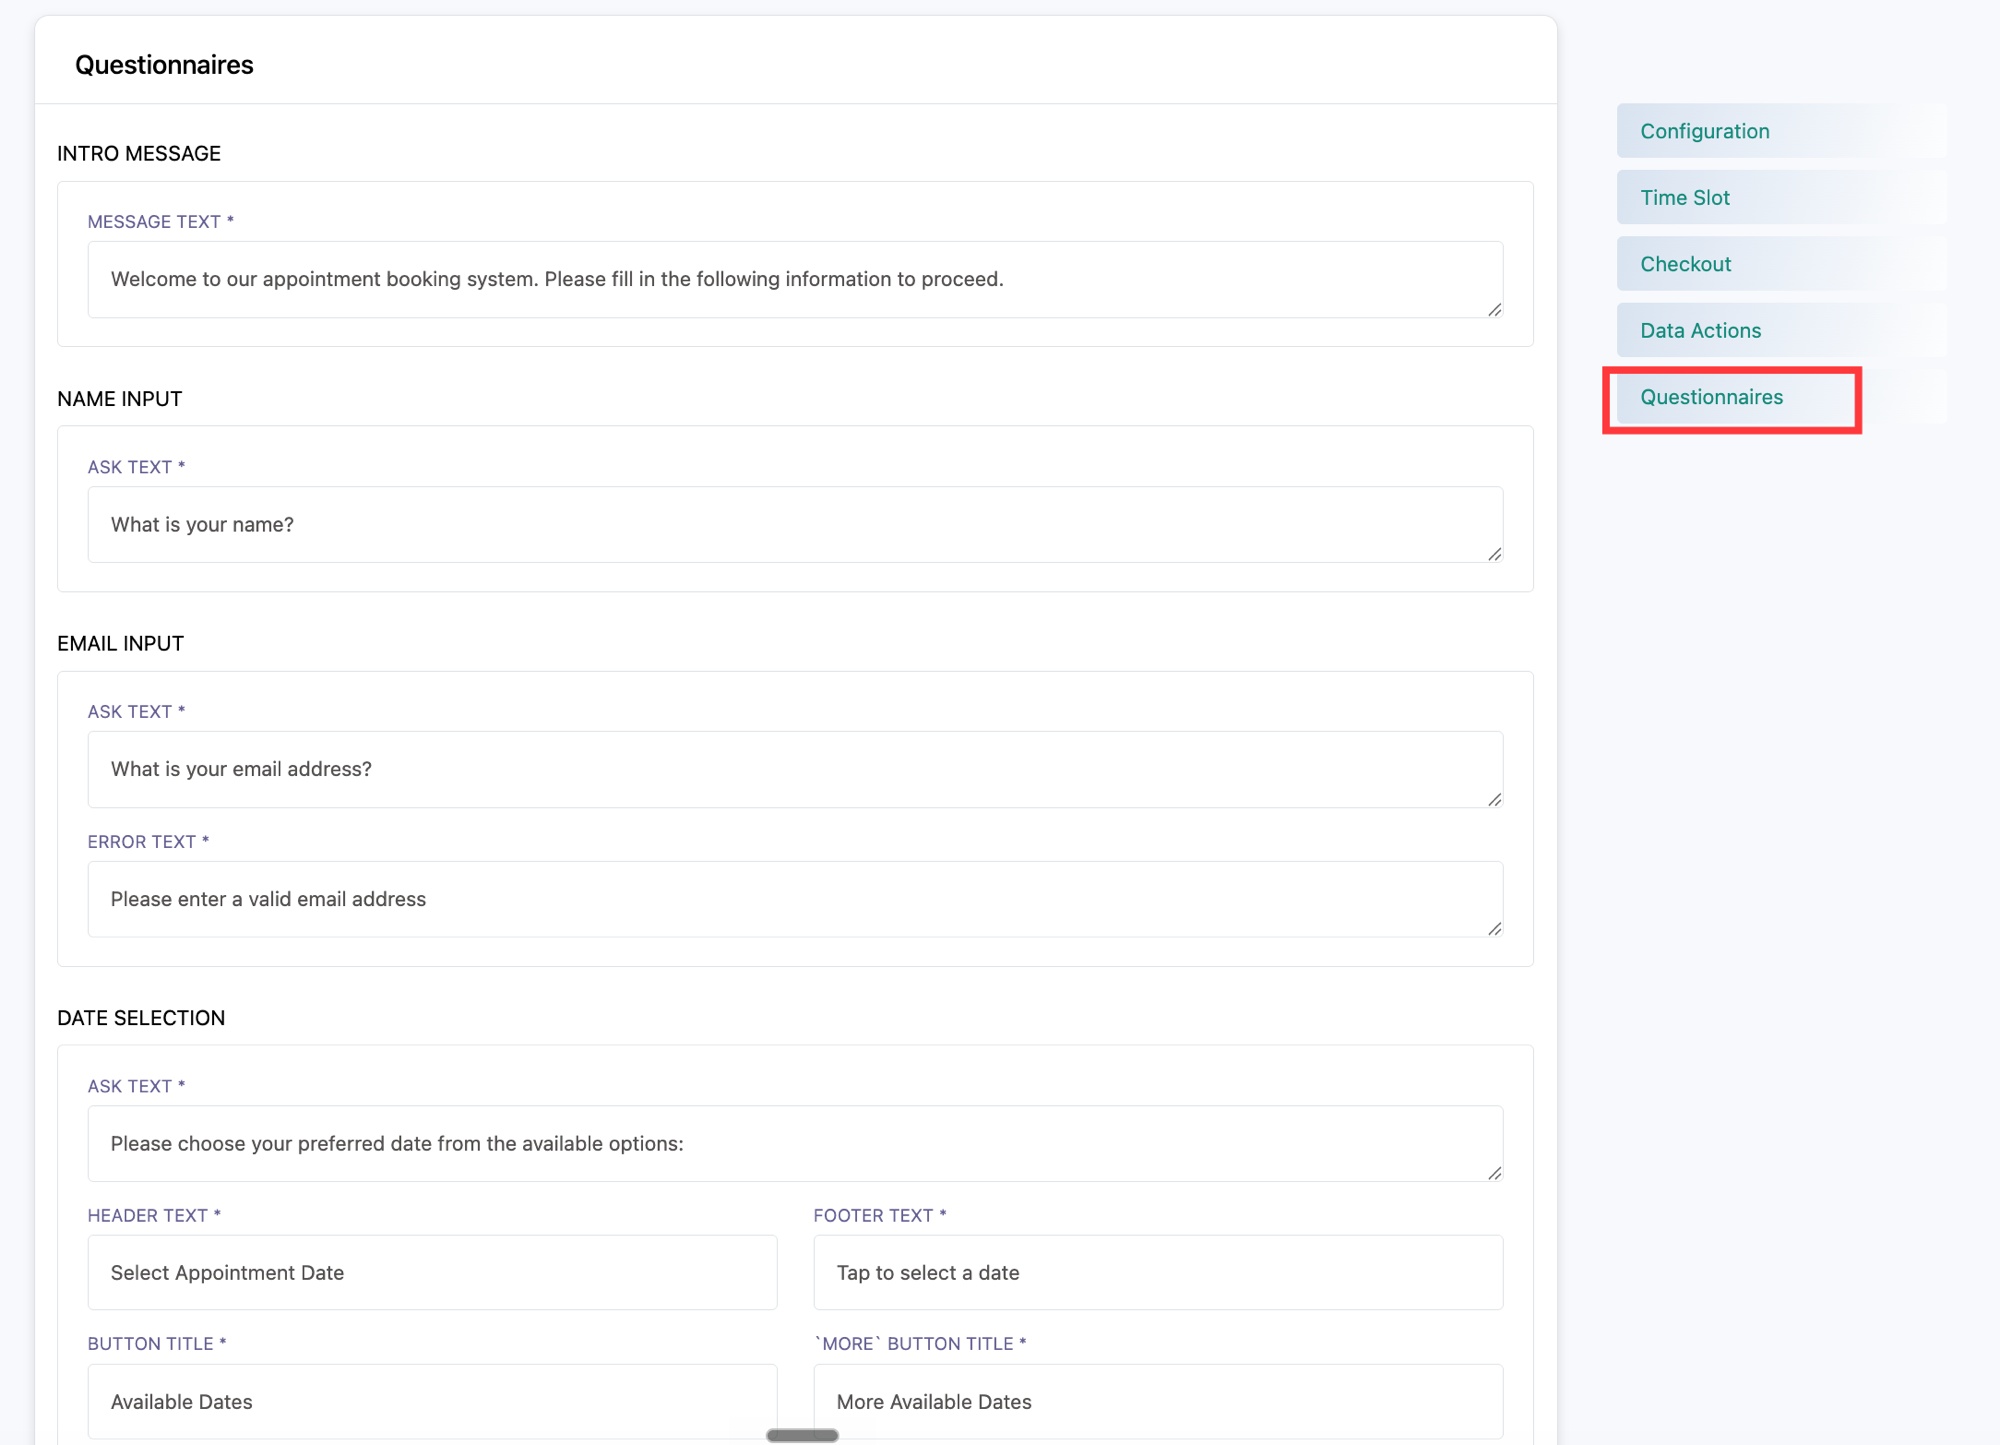
Task: Click the 'What is your name?' field
Action: (795, 525)
